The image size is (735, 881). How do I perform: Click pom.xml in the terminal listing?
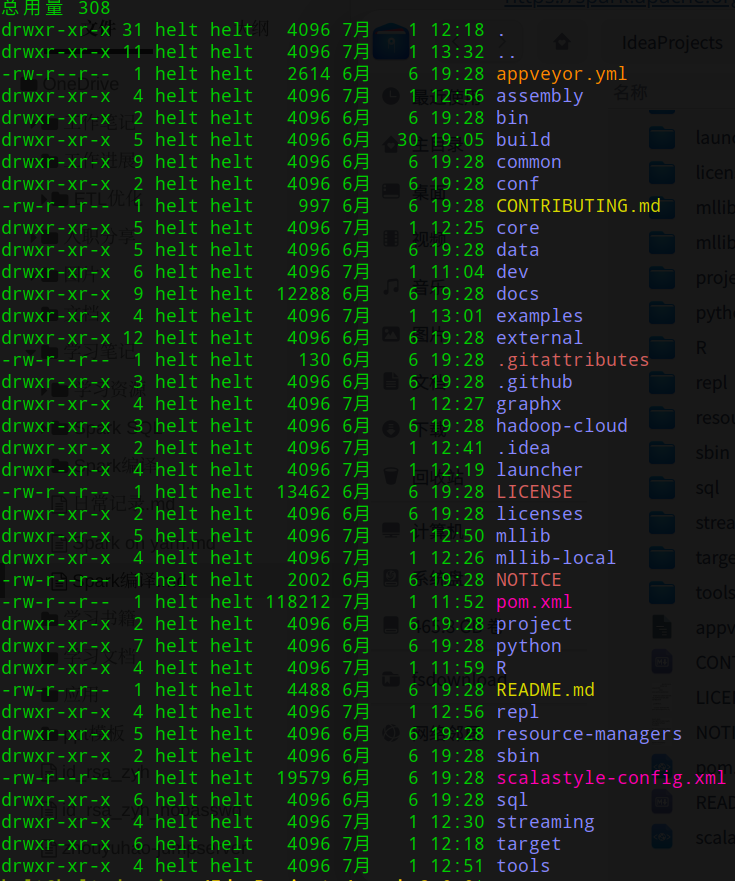534,602
